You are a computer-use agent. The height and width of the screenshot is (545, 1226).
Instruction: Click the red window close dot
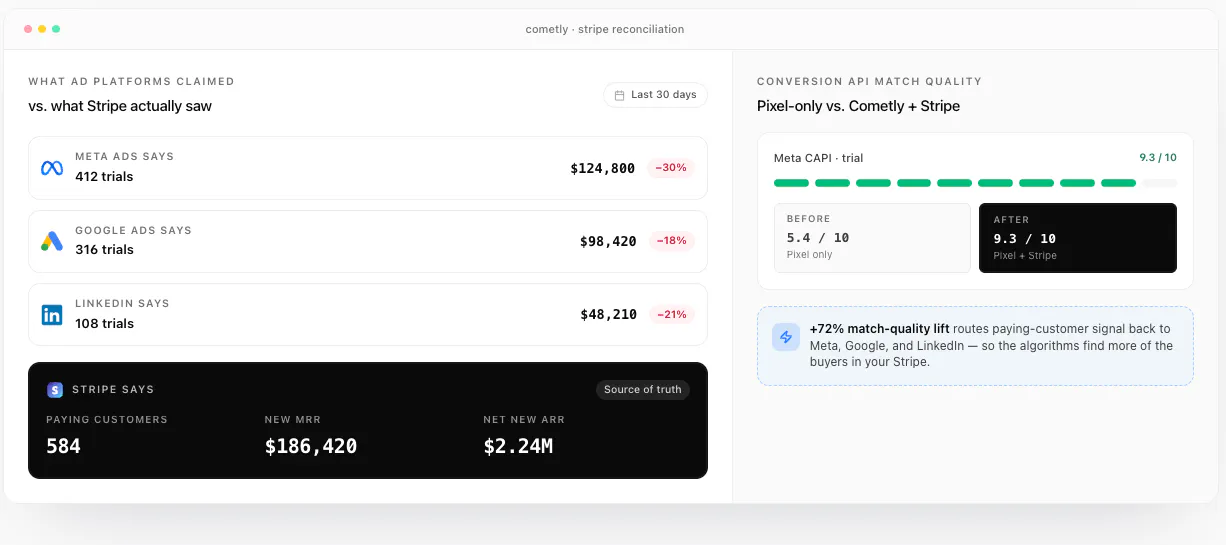[28, 29]
